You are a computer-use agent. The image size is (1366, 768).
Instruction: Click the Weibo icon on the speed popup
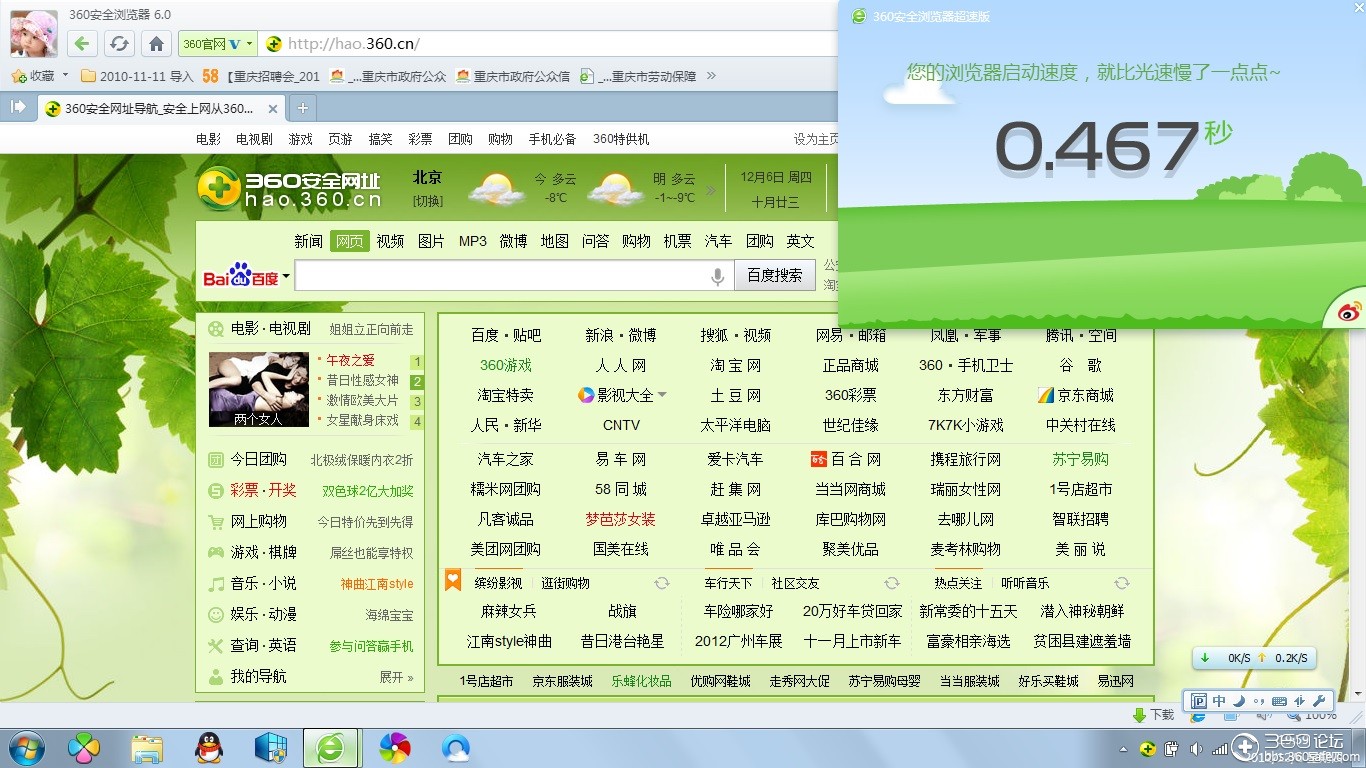[1347, 313]
